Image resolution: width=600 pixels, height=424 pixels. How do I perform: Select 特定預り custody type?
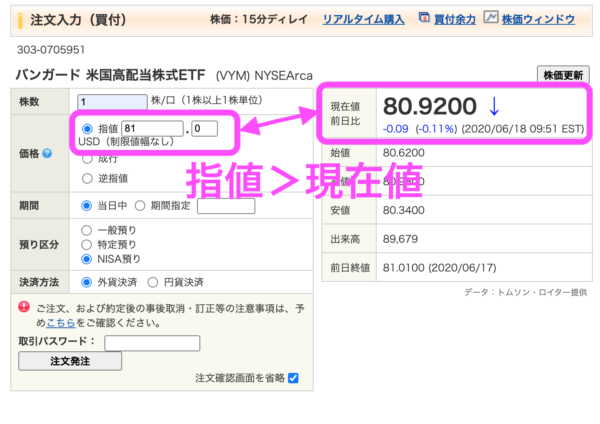click(86, 245)
